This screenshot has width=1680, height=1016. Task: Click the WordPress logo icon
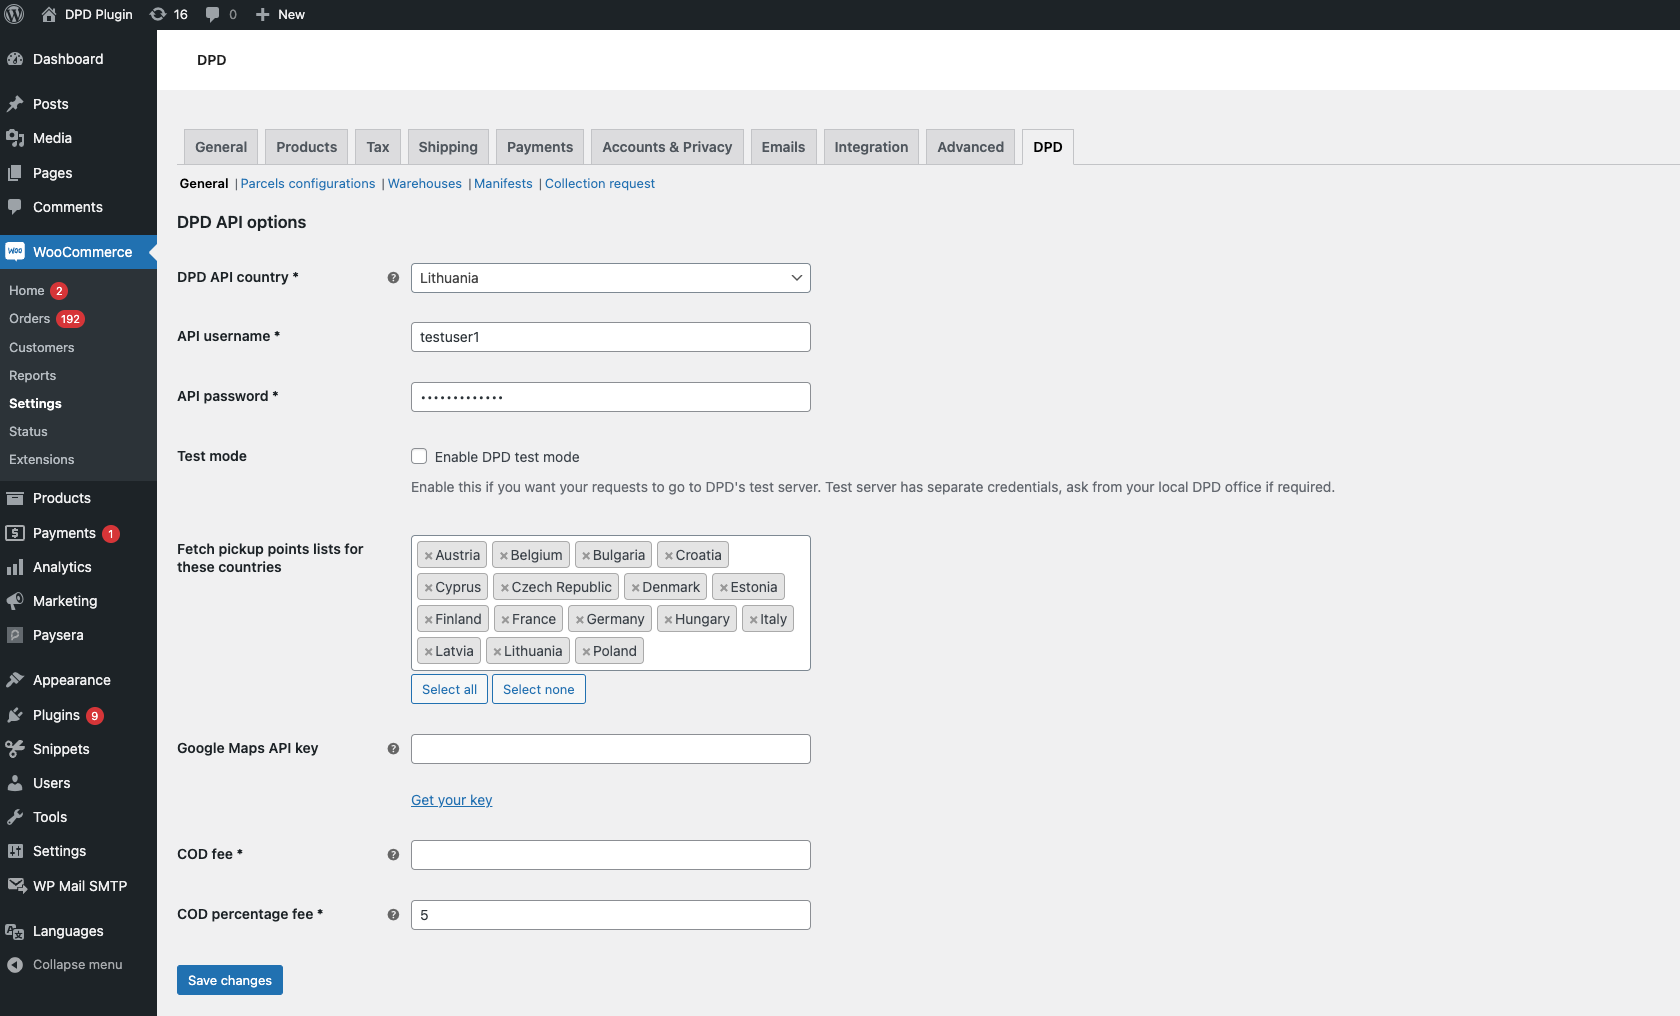pyautogui.click(x=15, y=14)
